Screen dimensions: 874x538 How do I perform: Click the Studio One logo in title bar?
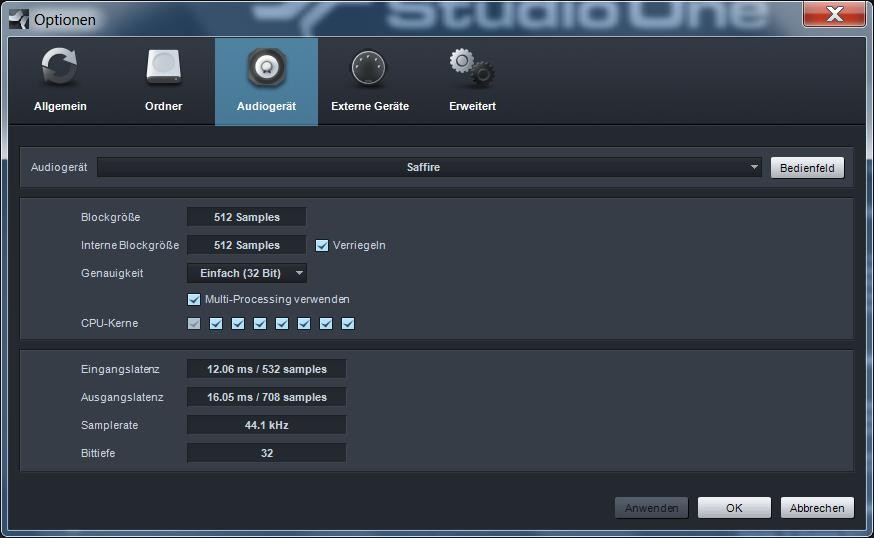tap(19, 20)
